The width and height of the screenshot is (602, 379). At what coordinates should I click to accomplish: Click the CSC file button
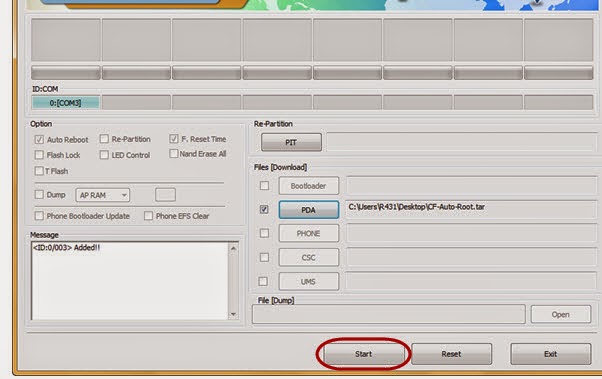pyautogui.click(x=309, y=257)
